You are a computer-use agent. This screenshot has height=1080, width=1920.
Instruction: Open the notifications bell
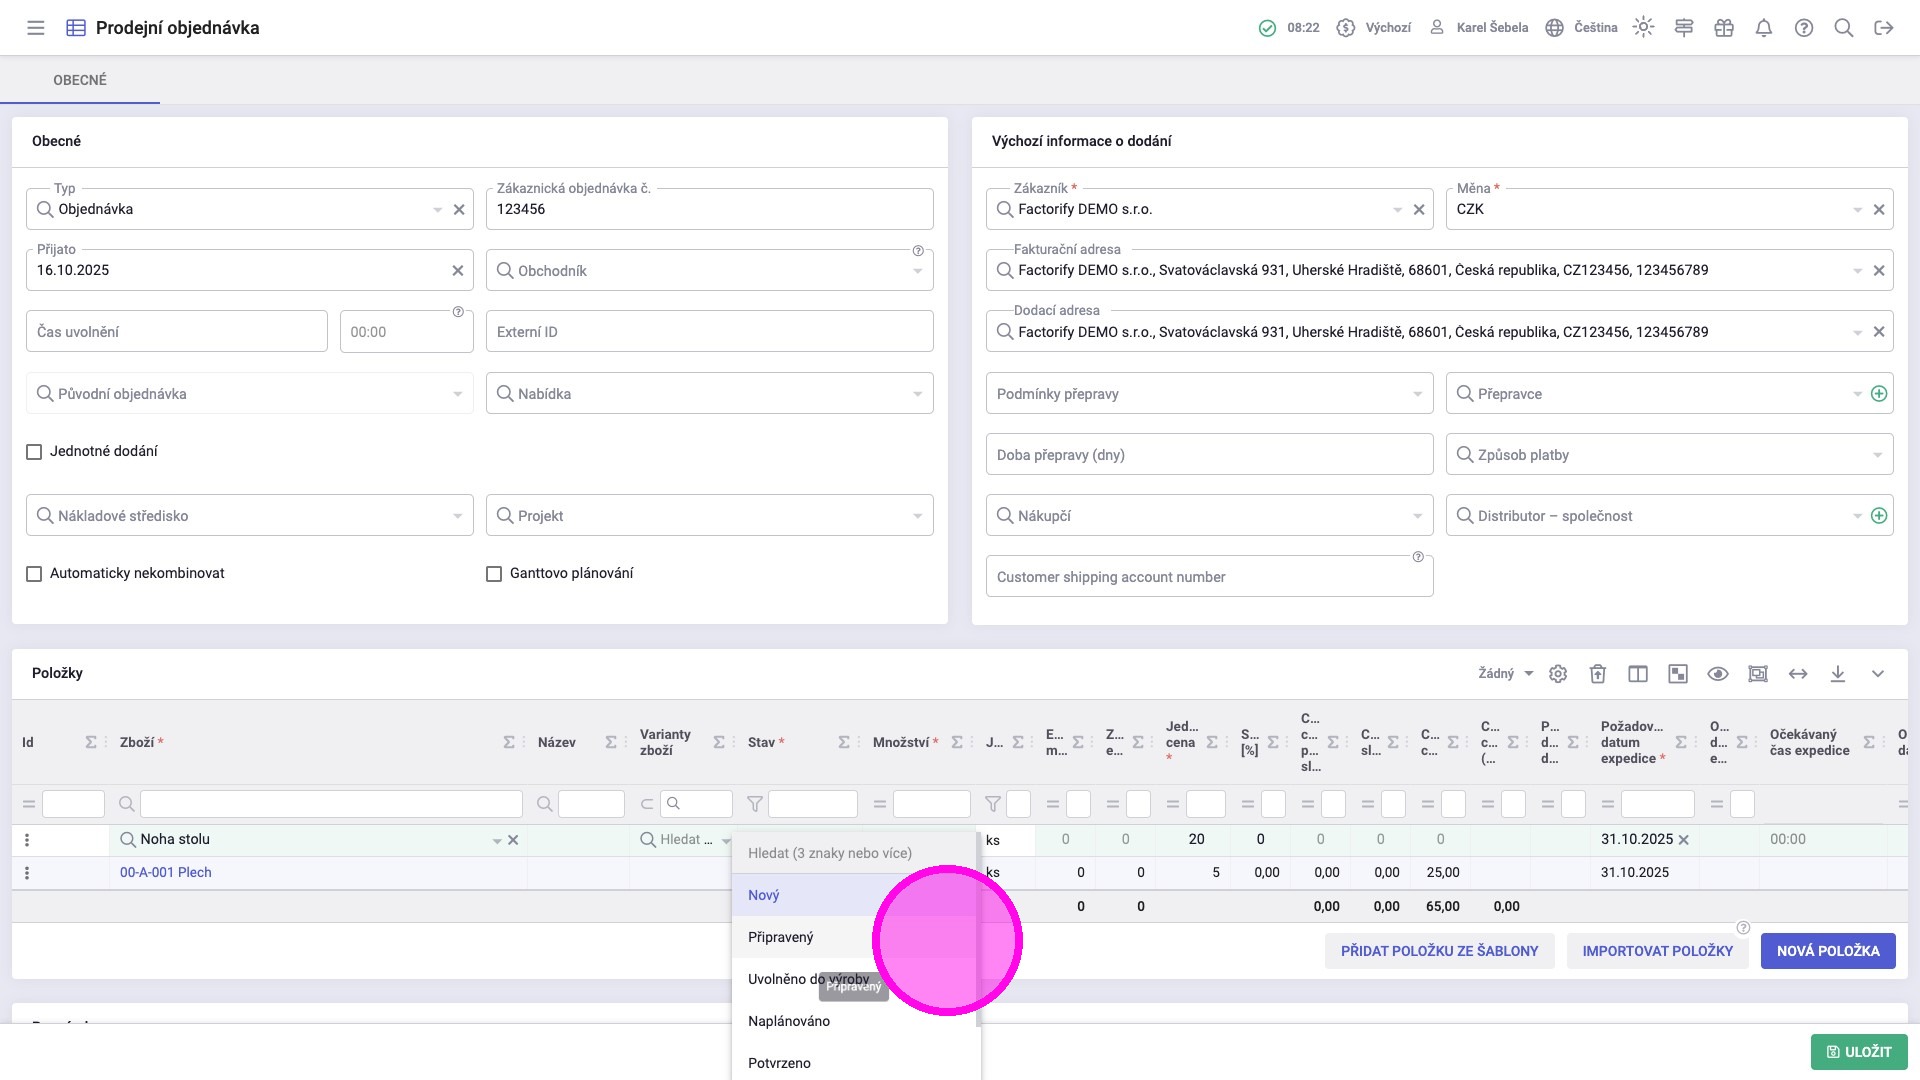(x=1763, y=28)
